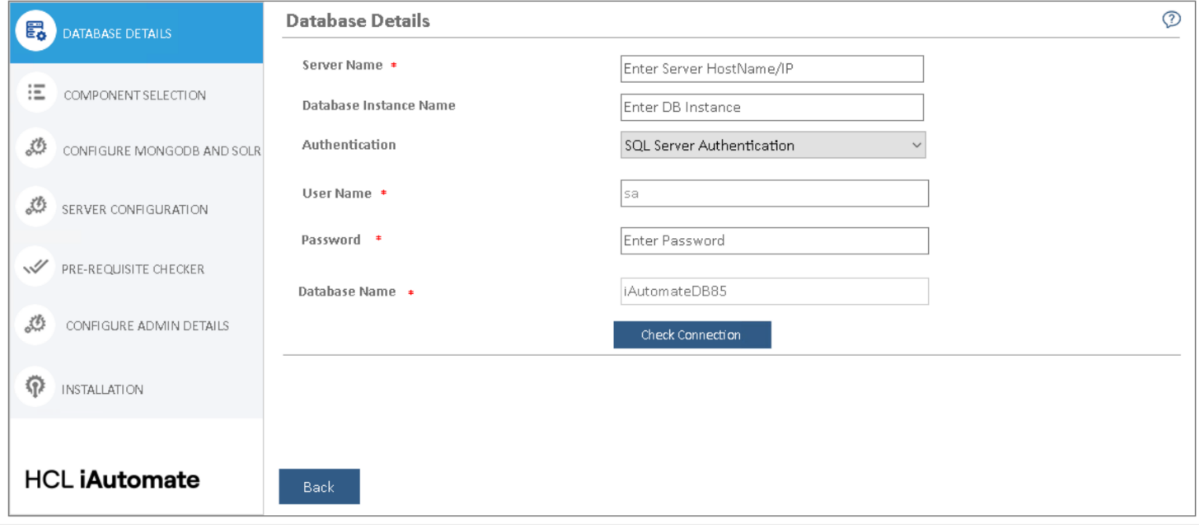Image resolution: width=1199 pixels, height=525 pixels.
Task: Click the Database Details sidebar icon
Action: click(36, 31)
